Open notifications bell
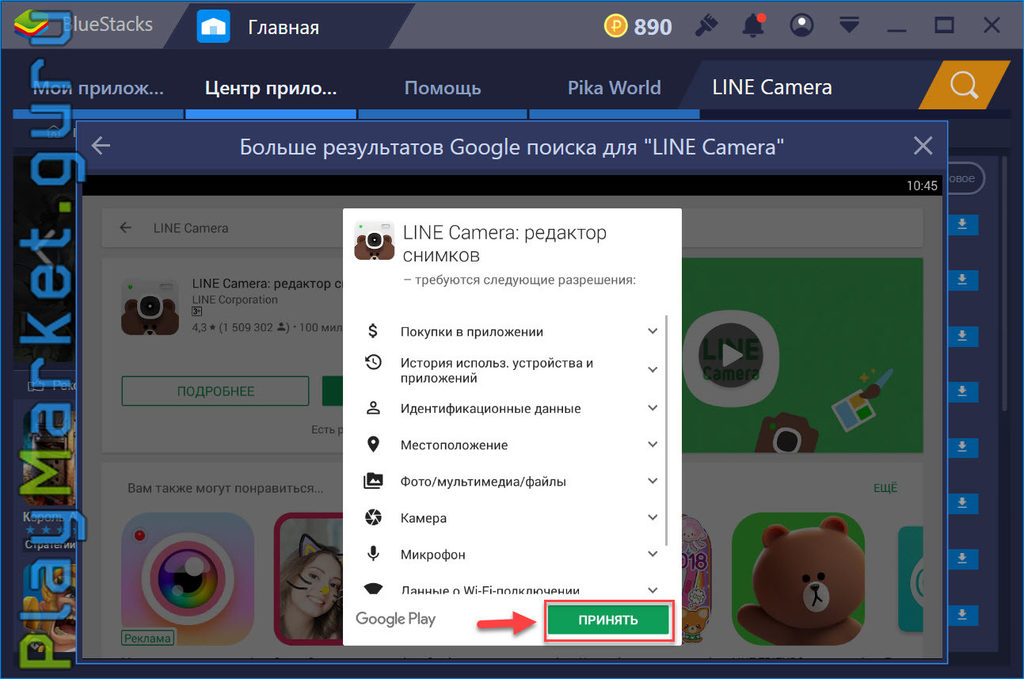Image resolution: width=1024 pixels, height=679 pixels. coord(753,26)
